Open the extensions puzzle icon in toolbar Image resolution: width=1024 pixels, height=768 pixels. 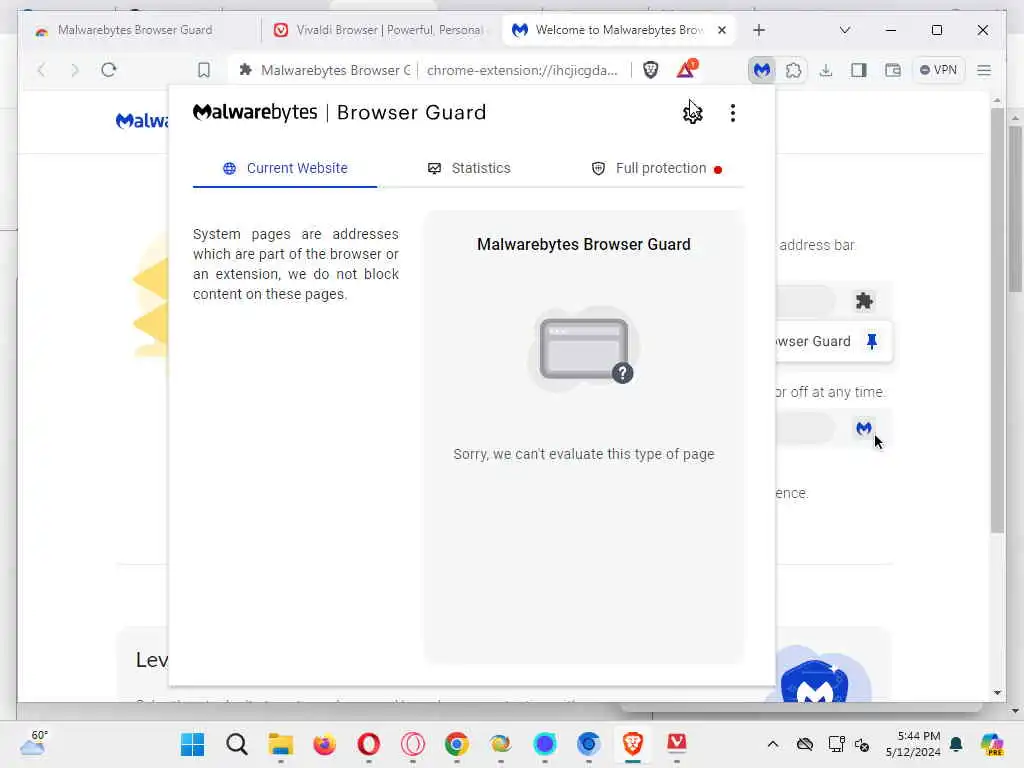[793, 70]
